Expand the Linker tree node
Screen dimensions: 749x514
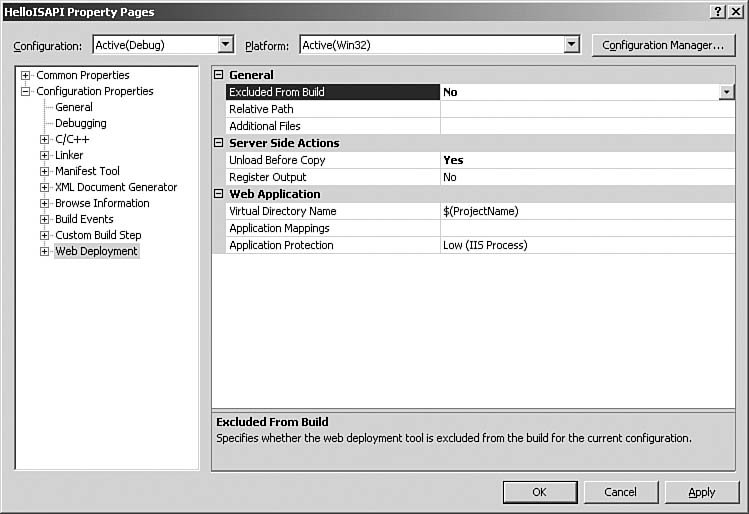[44, 155]
